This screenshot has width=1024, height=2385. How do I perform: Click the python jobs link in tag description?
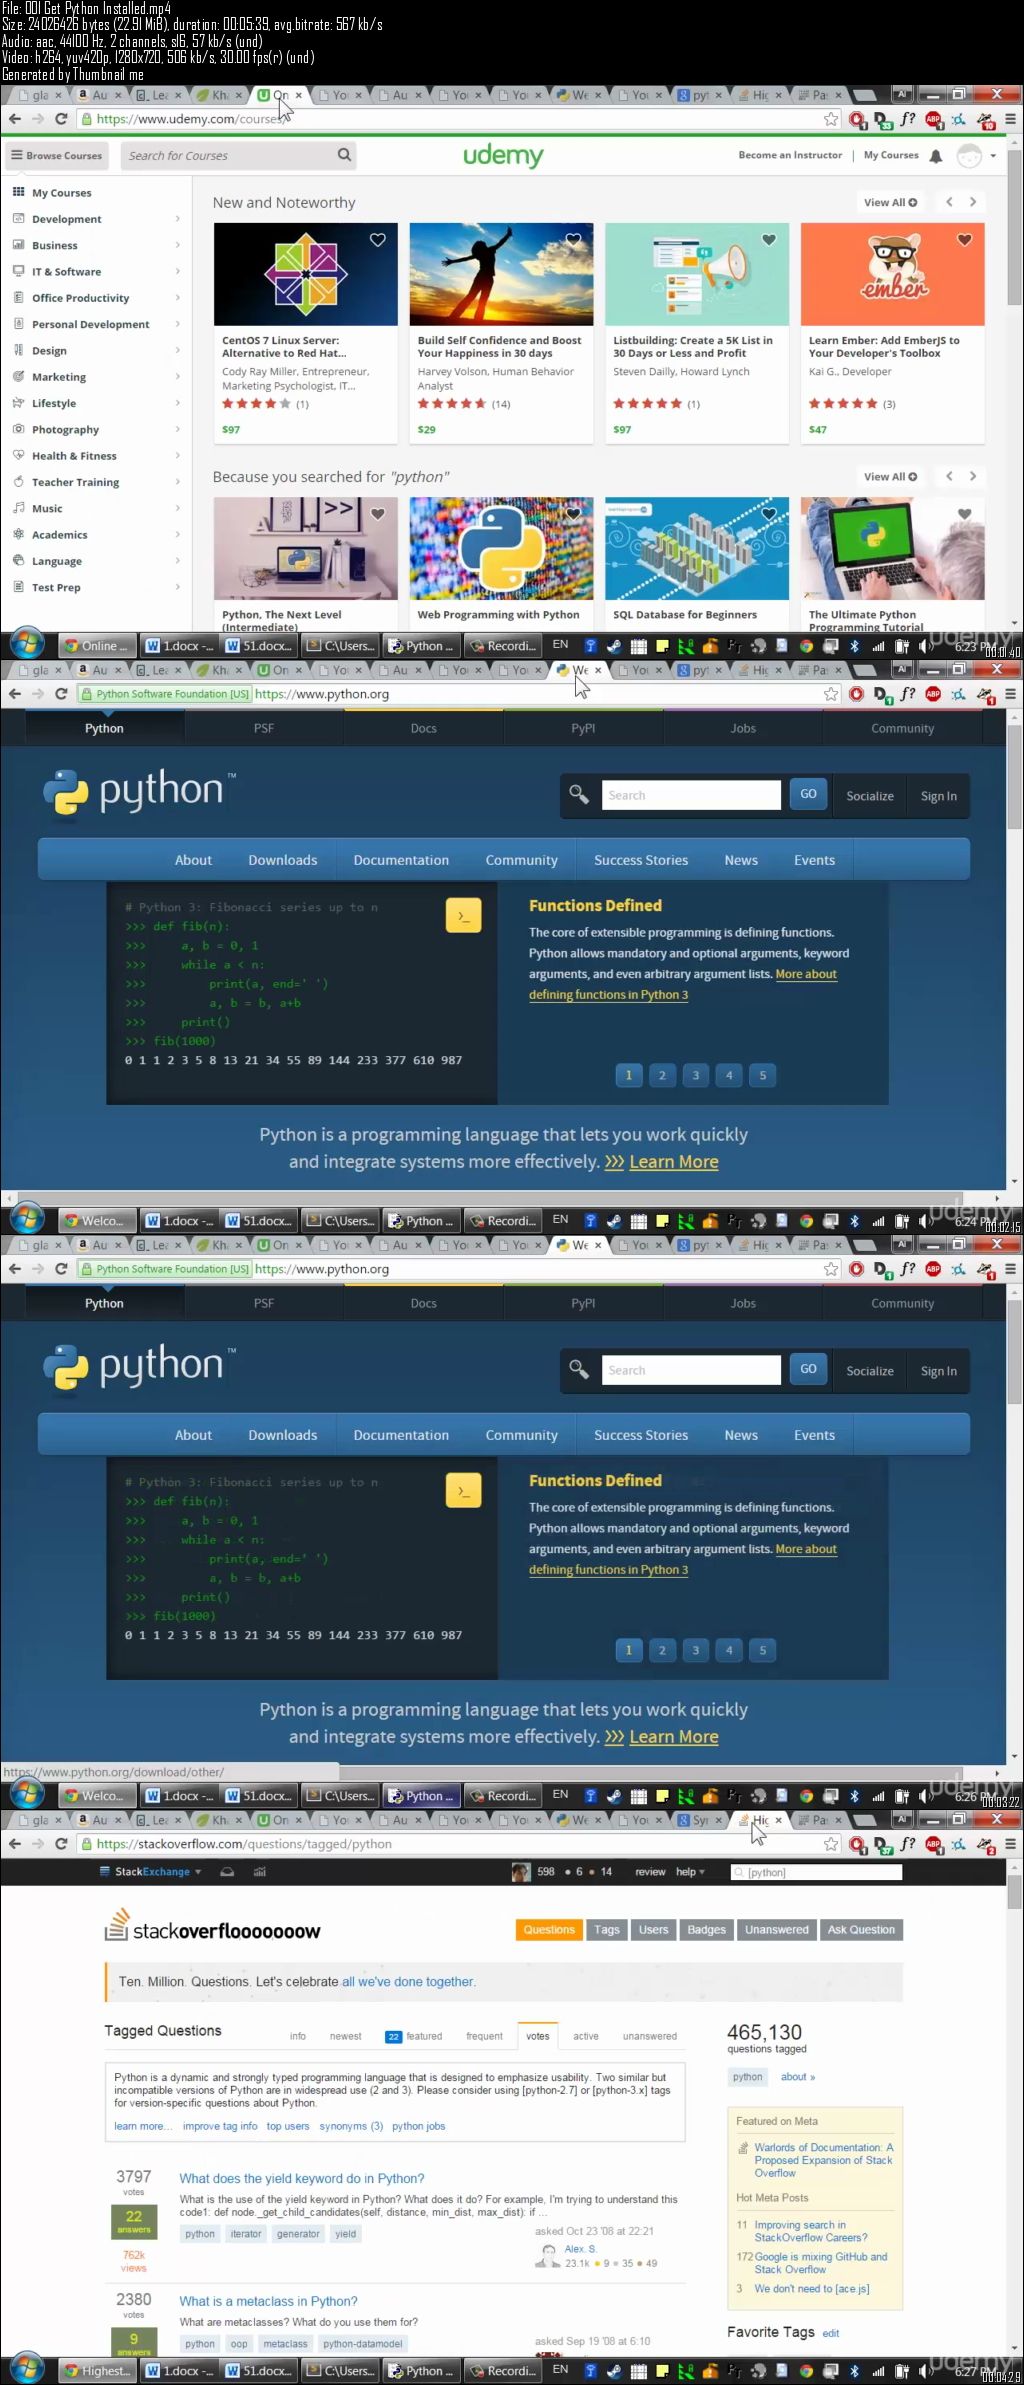pos(419,2126)
